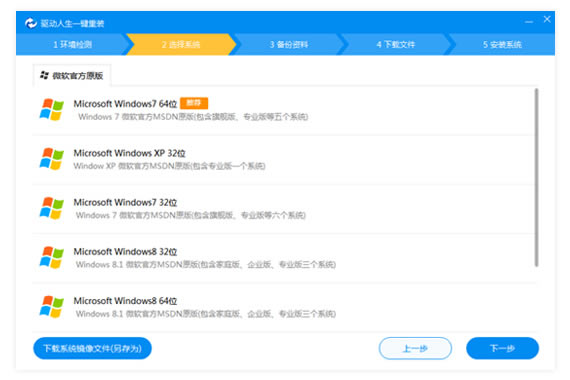Click the system list vertical scrollbar

(x=536, y=177)
